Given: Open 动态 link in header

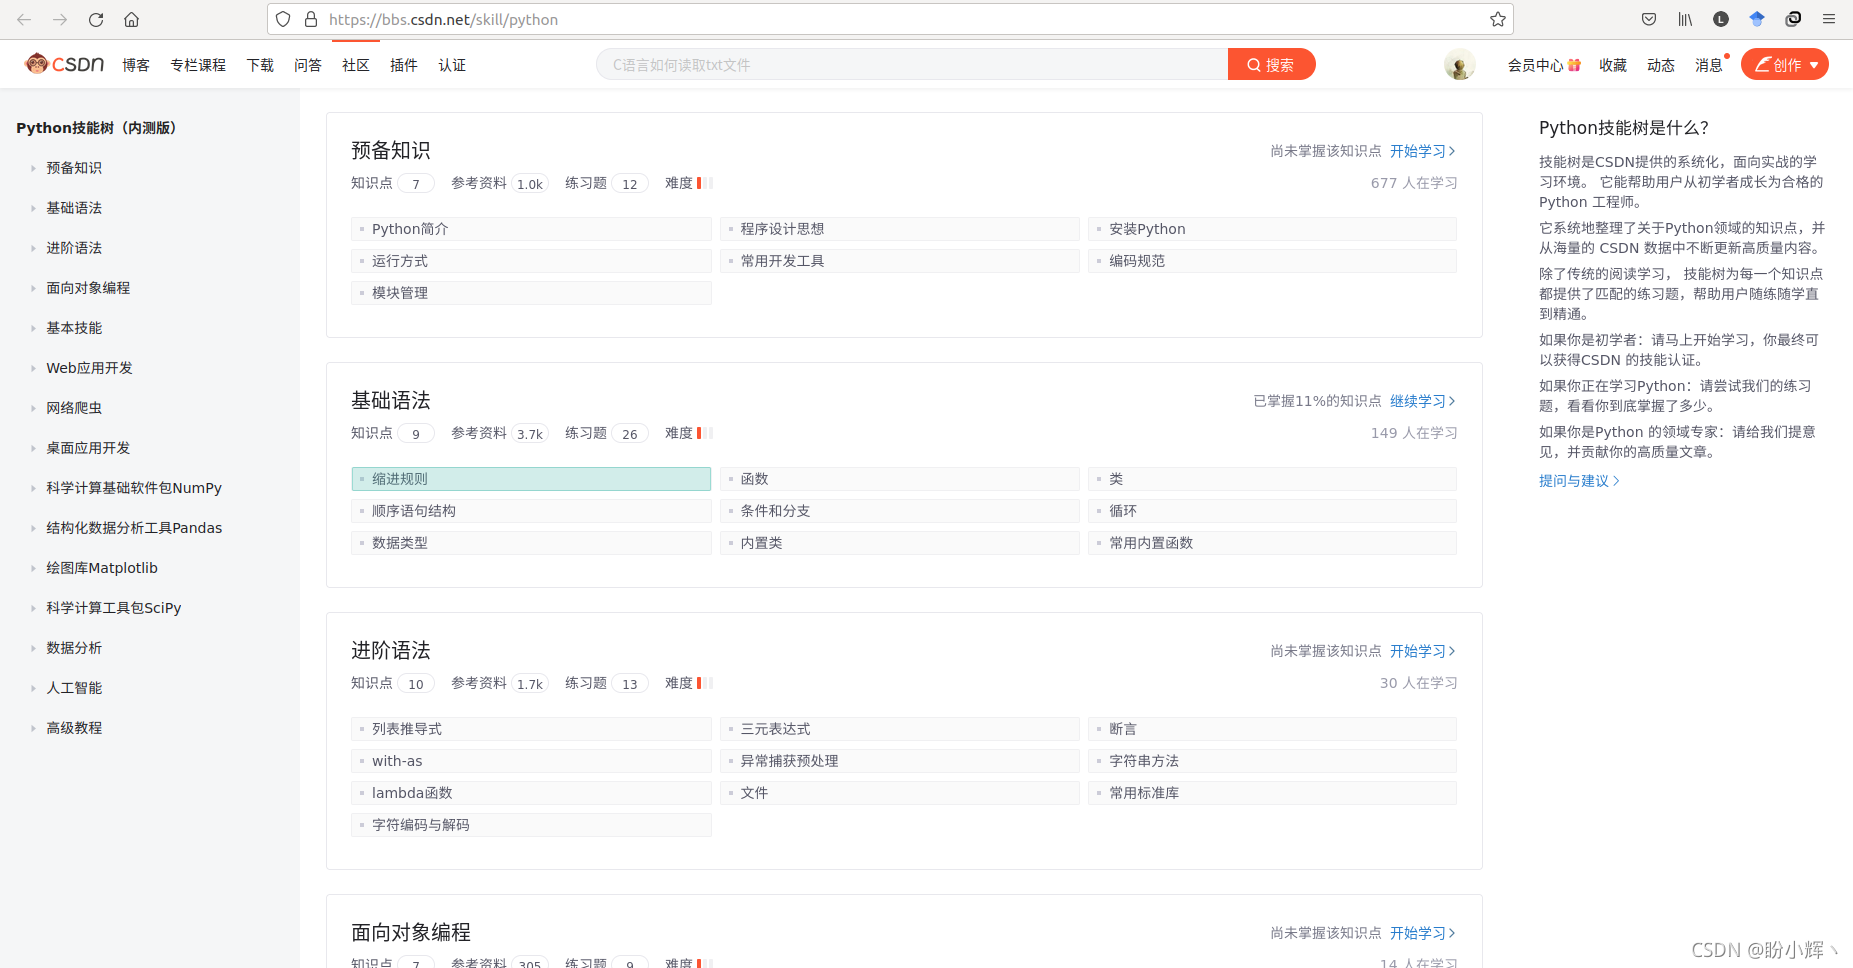Looking at the screenshot, I should [x=1661, y=65].
